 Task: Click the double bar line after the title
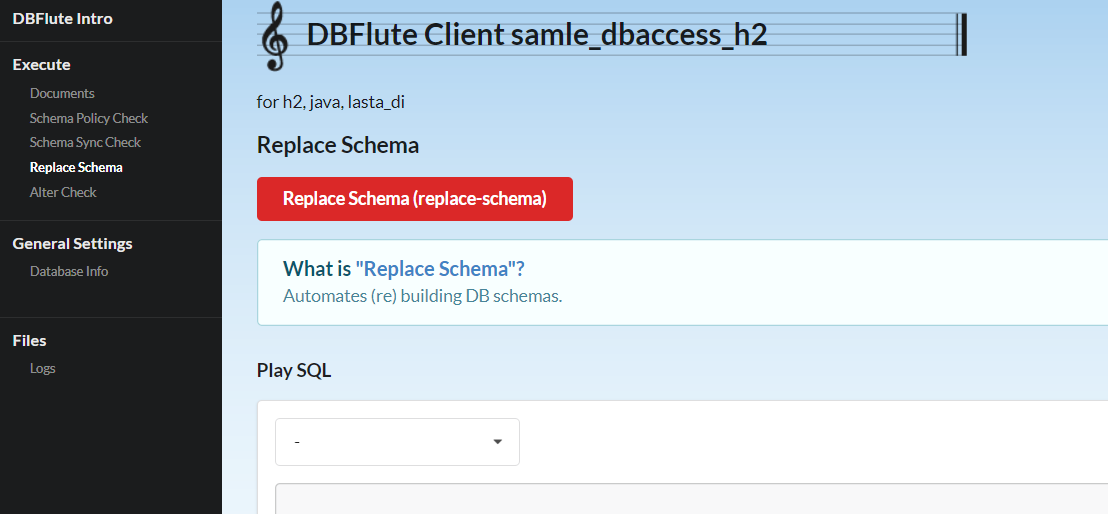coord(961,35)
